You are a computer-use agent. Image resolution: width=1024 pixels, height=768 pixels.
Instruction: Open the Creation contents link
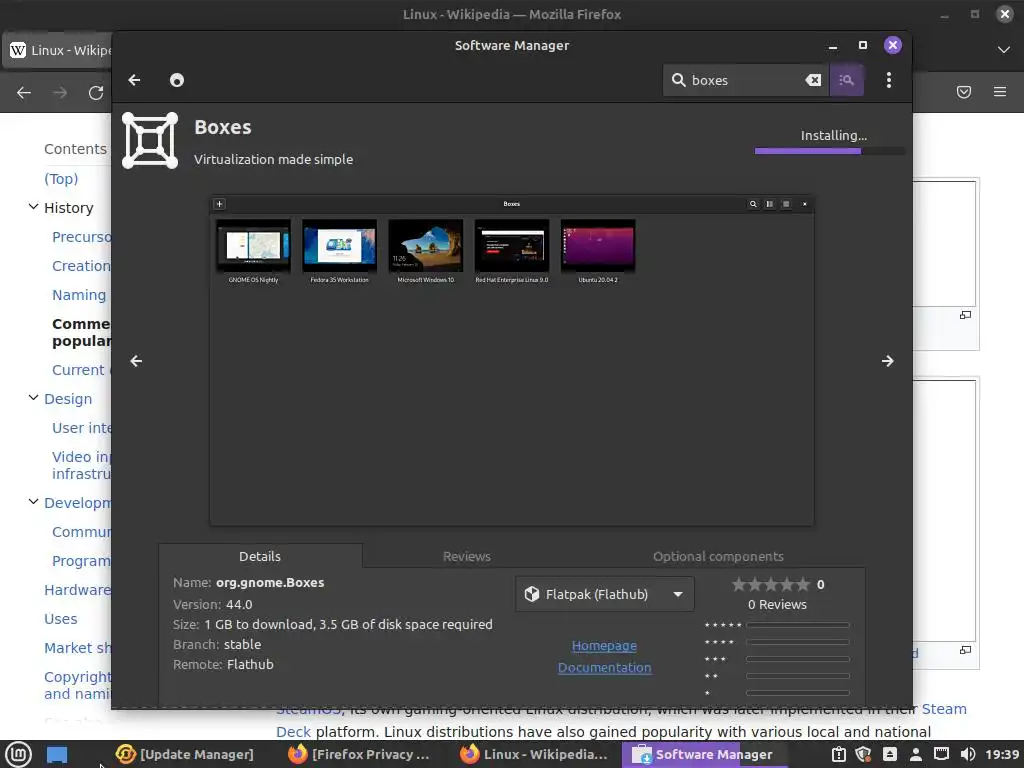click(x=81, y=266)
